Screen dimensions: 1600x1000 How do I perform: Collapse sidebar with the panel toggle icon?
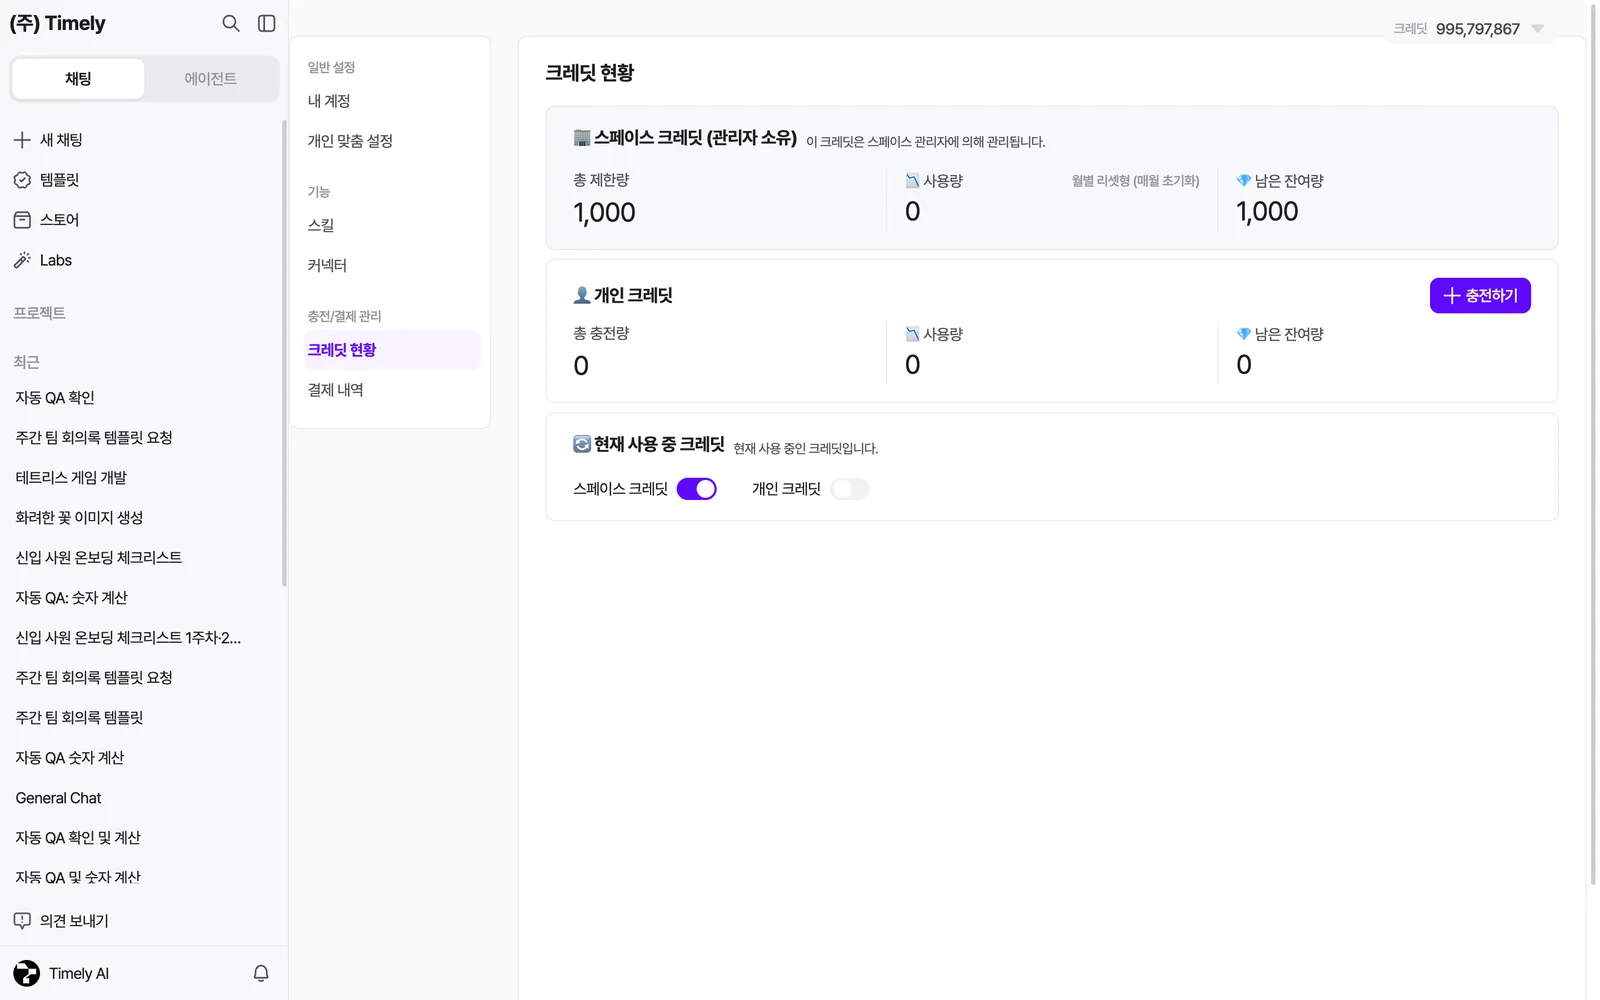click(x=267, y=23)
